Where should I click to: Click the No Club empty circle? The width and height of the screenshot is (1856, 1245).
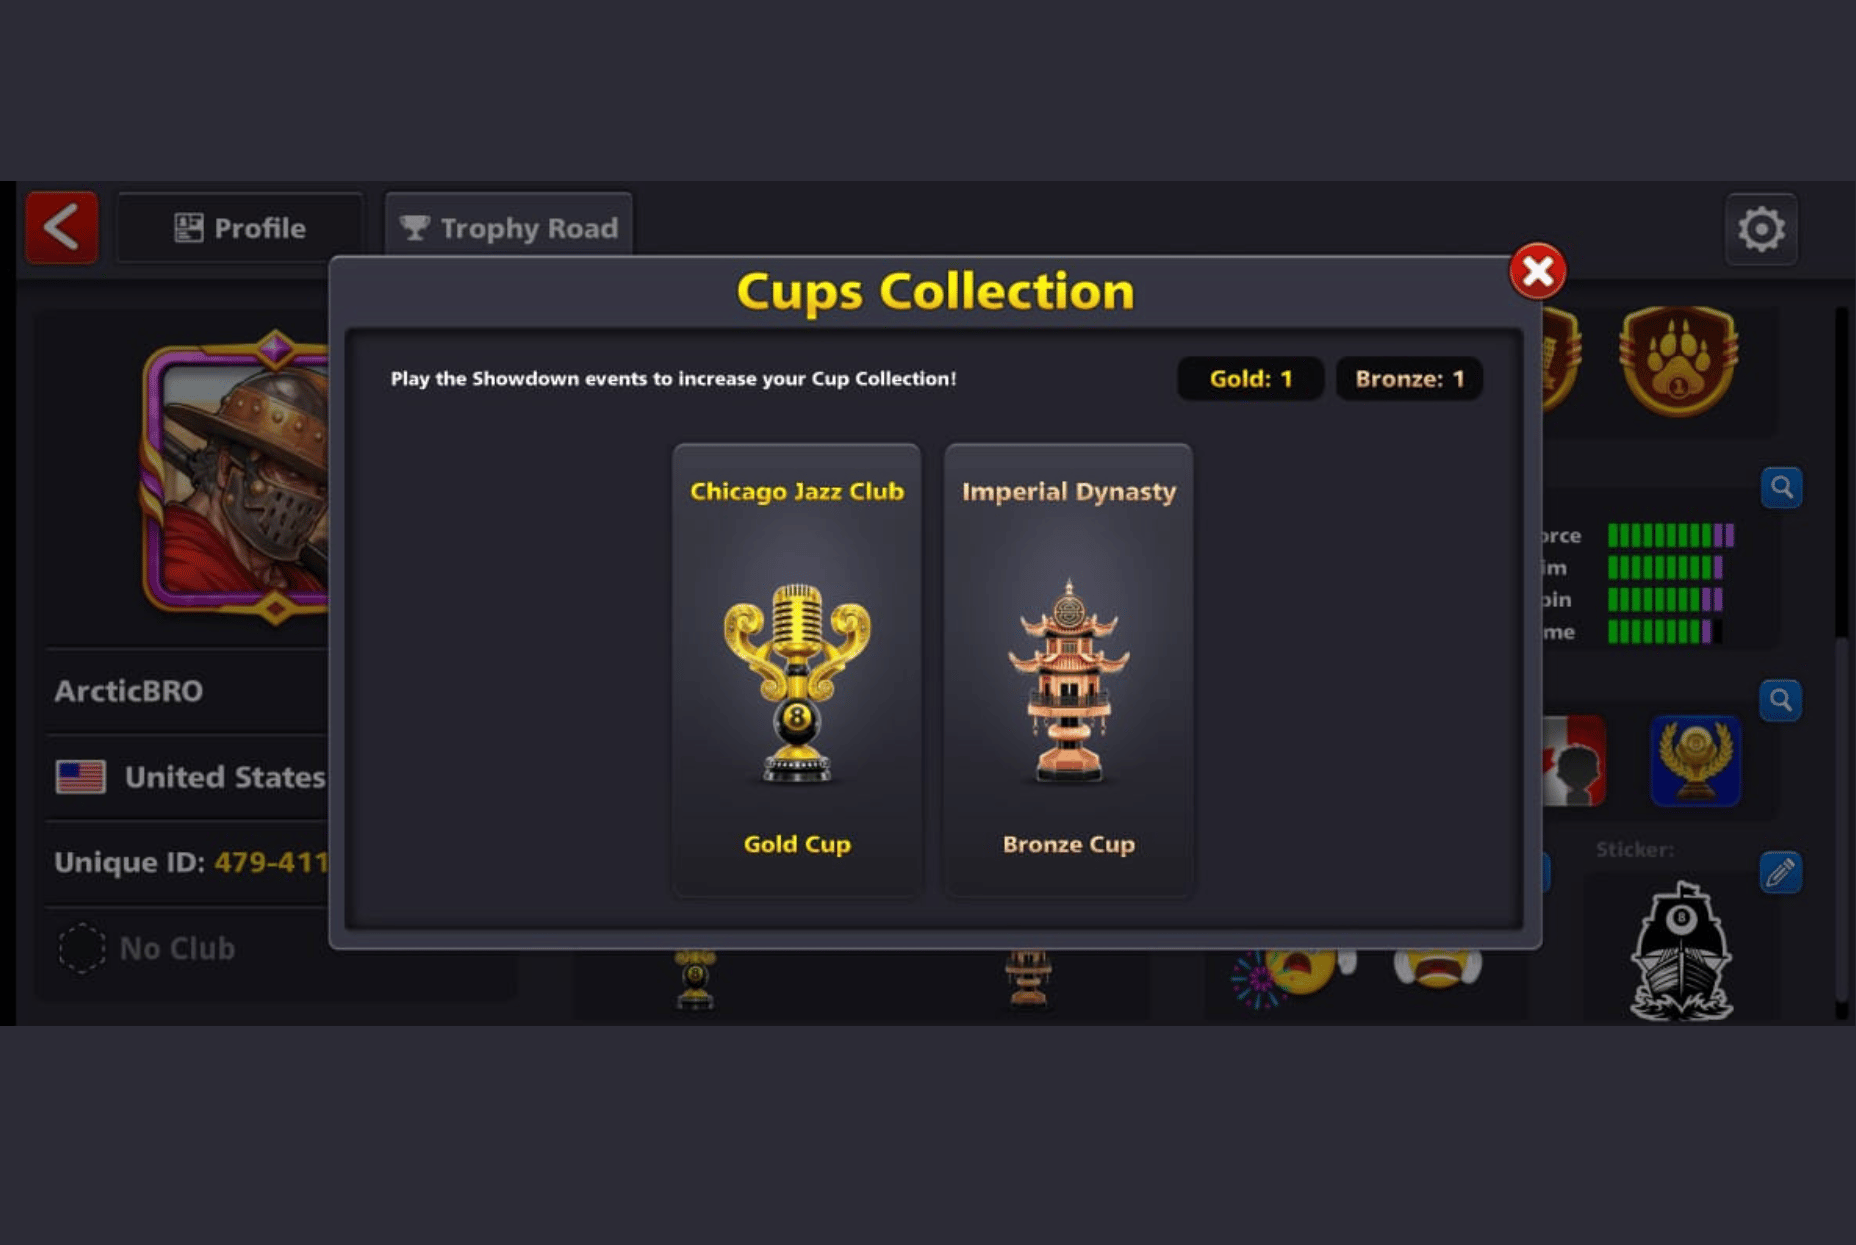pyautogui.click(x=82, y=948)
